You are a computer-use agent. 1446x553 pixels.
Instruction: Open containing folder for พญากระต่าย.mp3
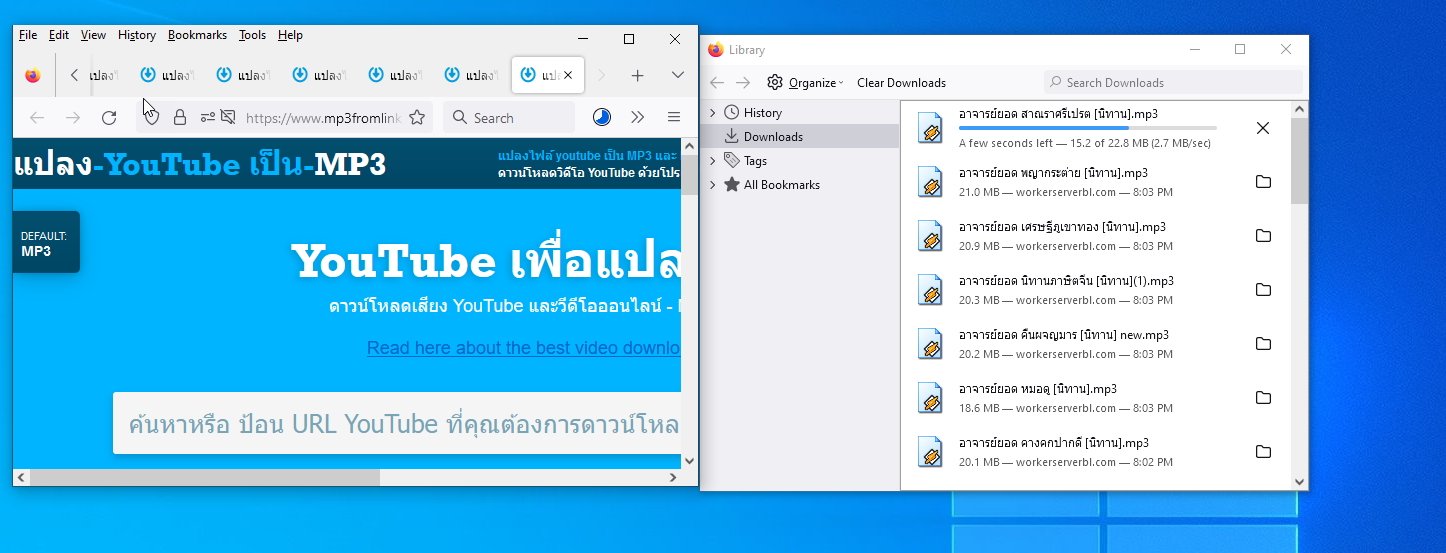[x=1263, y=182]
